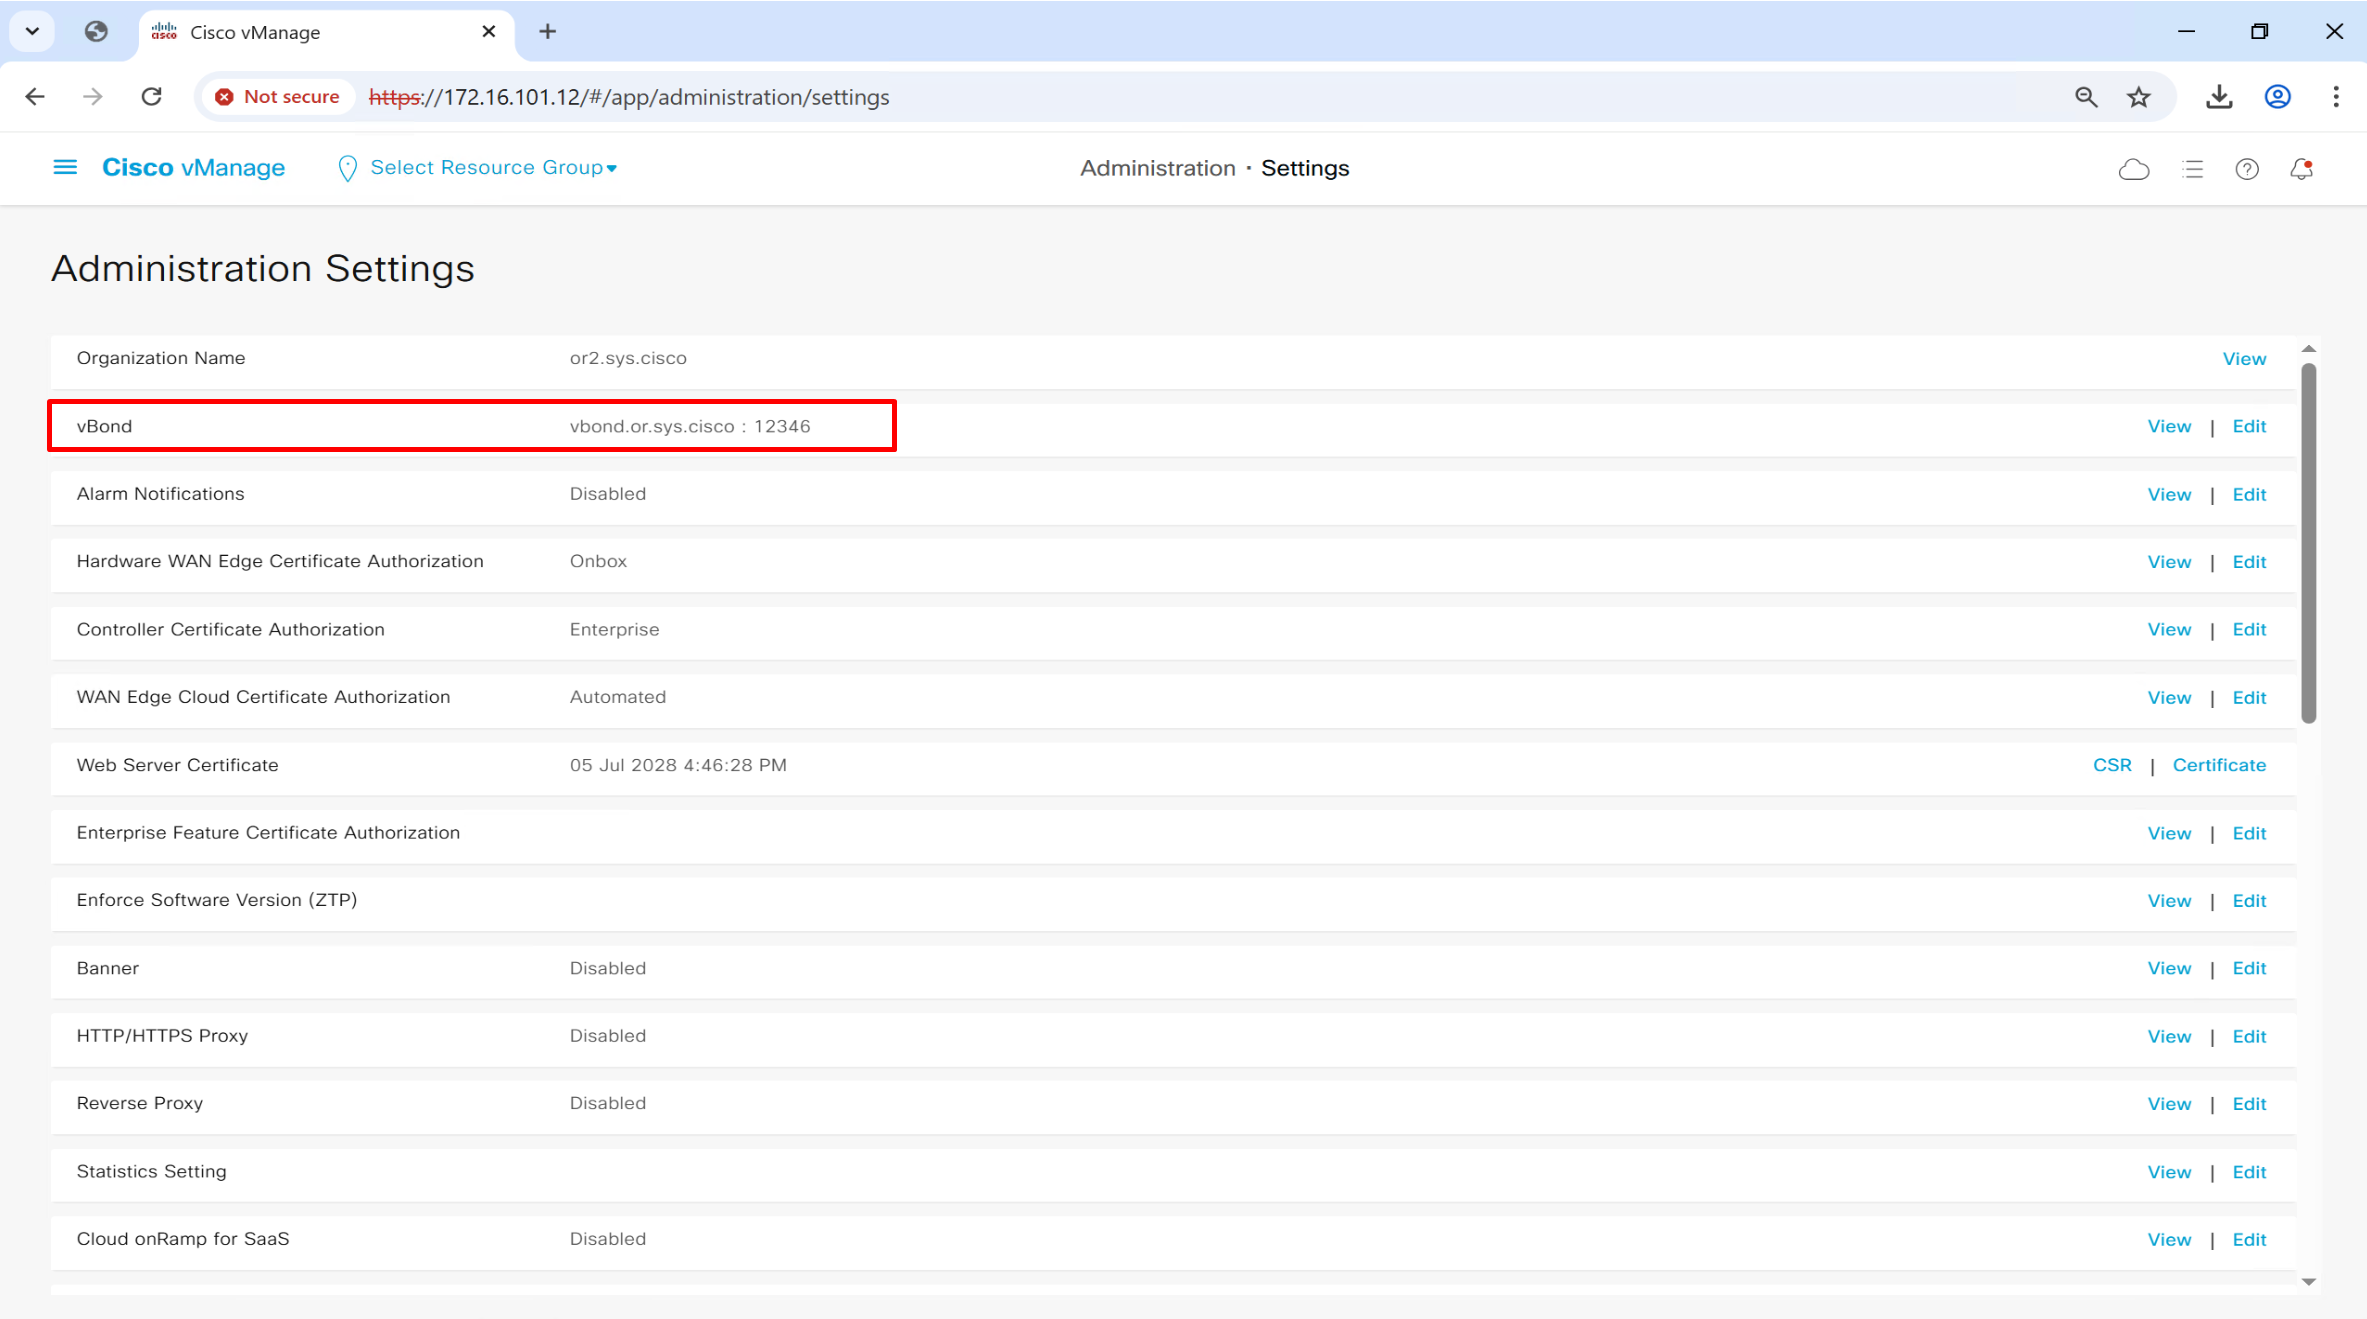Click the Administration breadcrumb item
2367x1319 pixels.
click(1157, 168)
